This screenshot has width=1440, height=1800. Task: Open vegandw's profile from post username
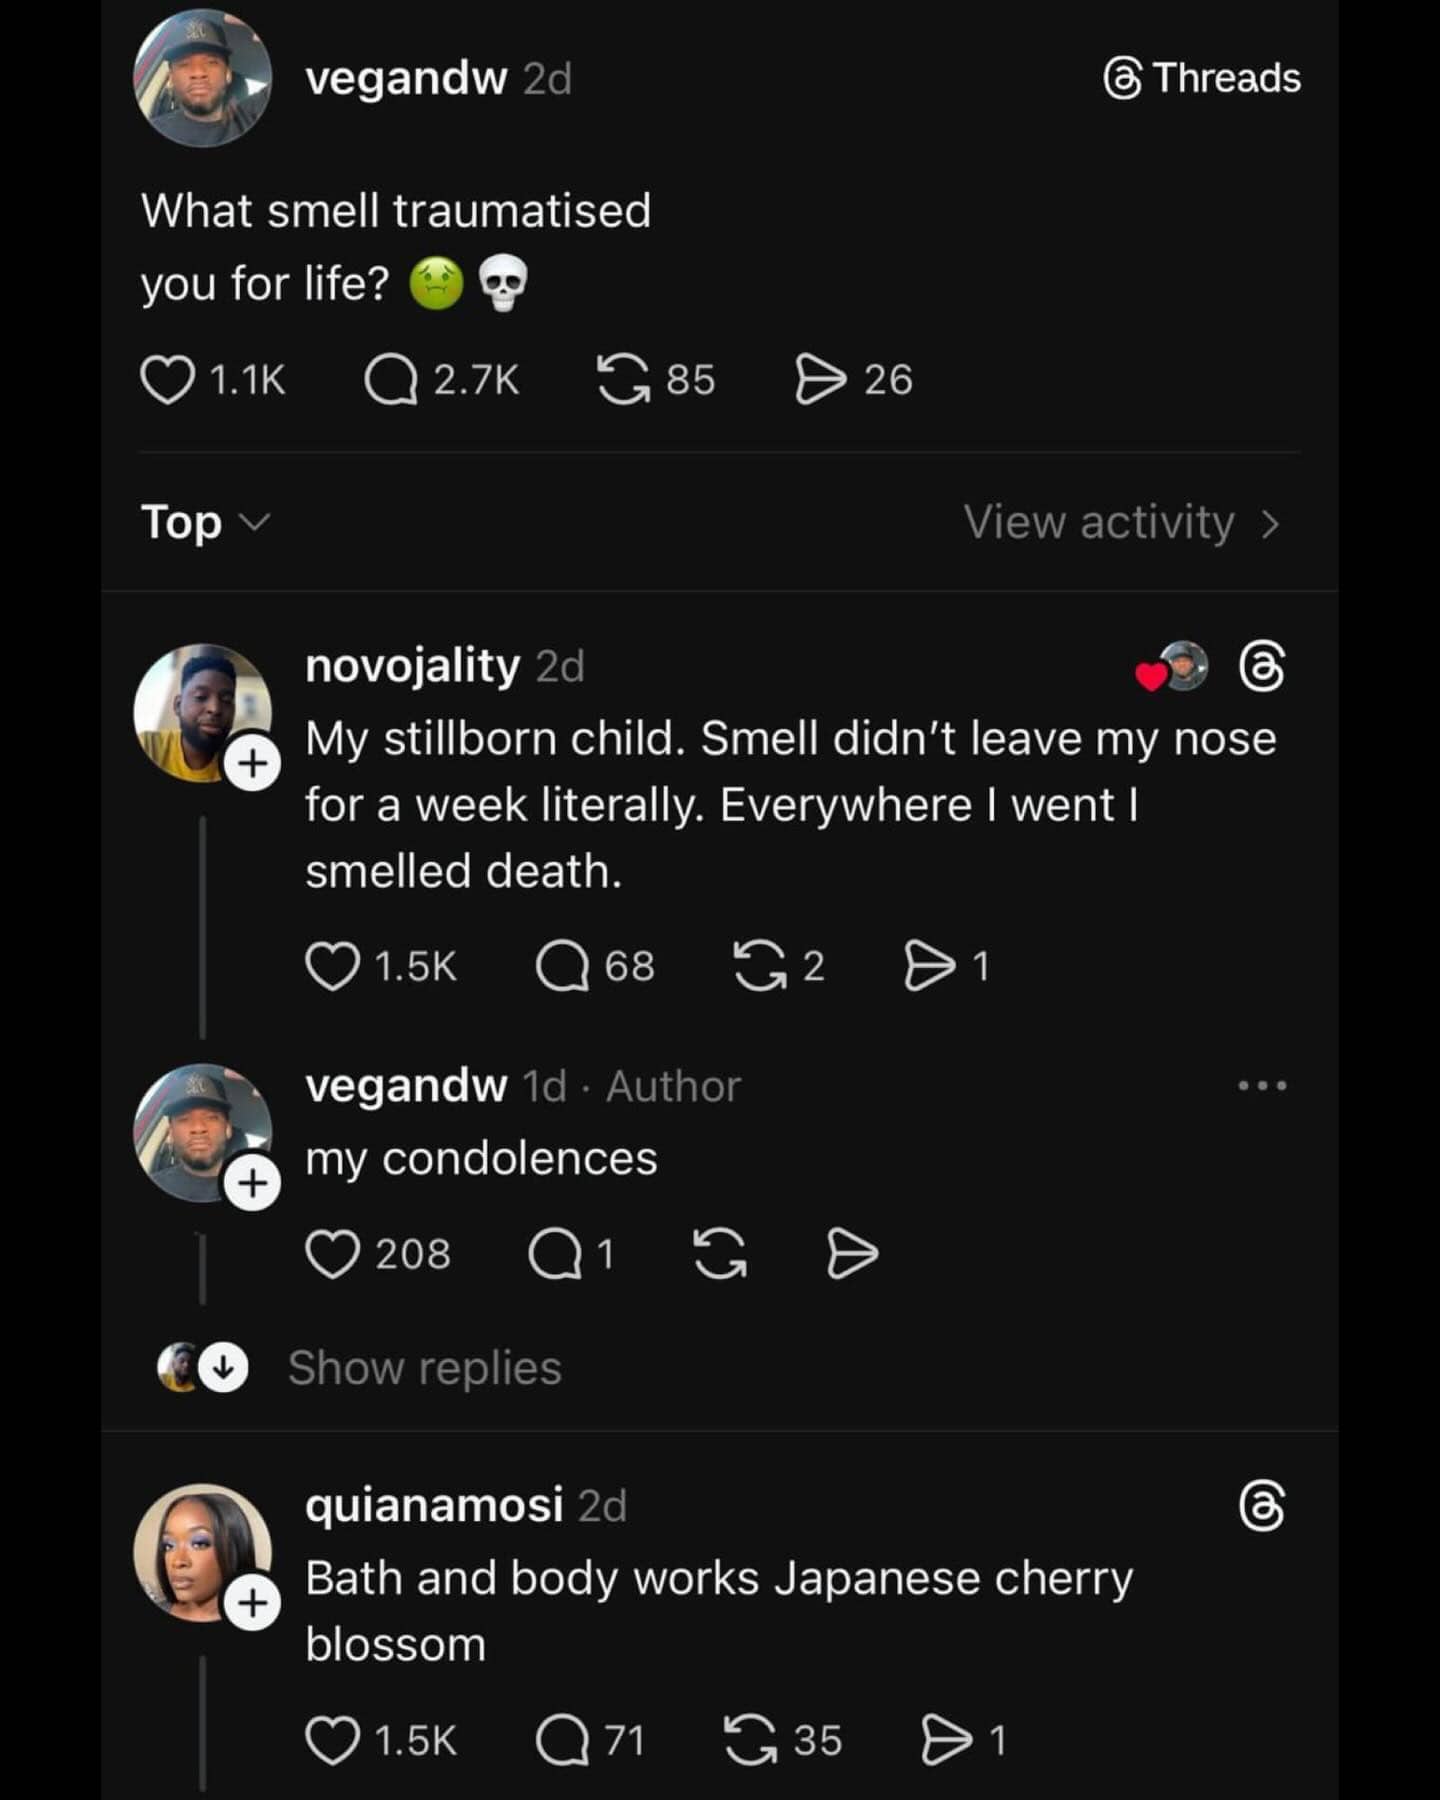point(406,79)
